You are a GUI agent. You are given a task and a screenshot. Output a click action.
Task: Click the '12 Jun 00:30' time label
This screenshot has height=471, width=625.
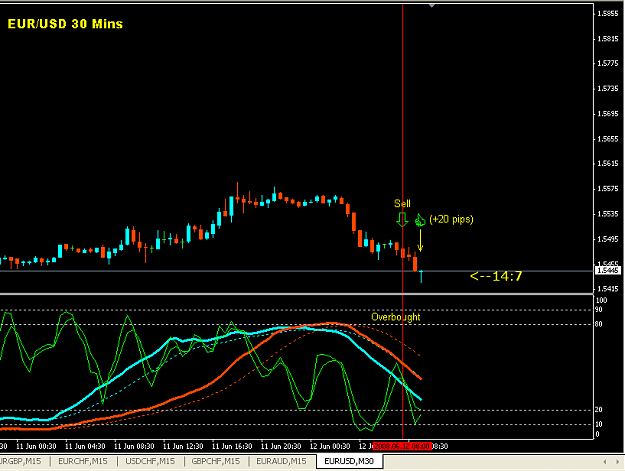(x=330, y=446)
